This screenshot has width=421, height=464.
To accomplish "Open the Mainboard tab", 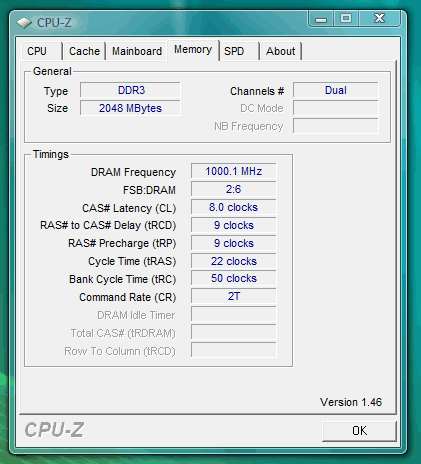I will click(137, 51).
